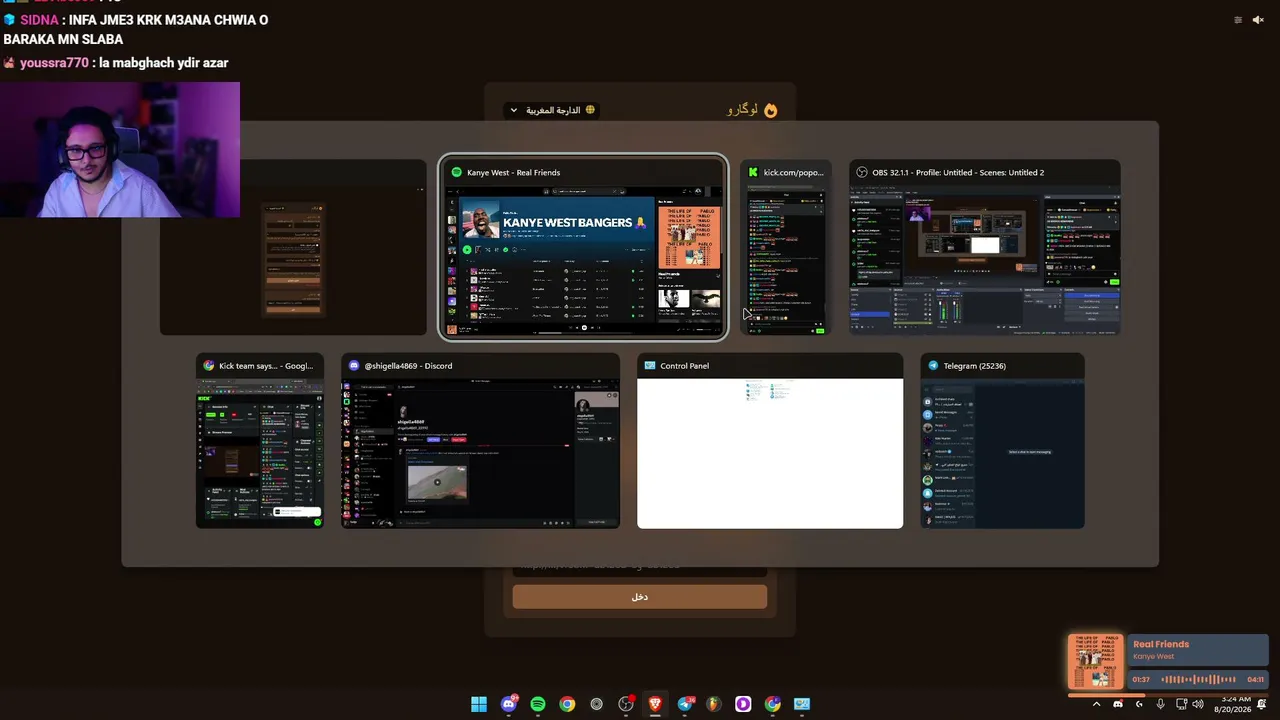Screen dimensions: 1280x720
Task: Click the muted speaker icon at top right
Action: point(1258,20)
